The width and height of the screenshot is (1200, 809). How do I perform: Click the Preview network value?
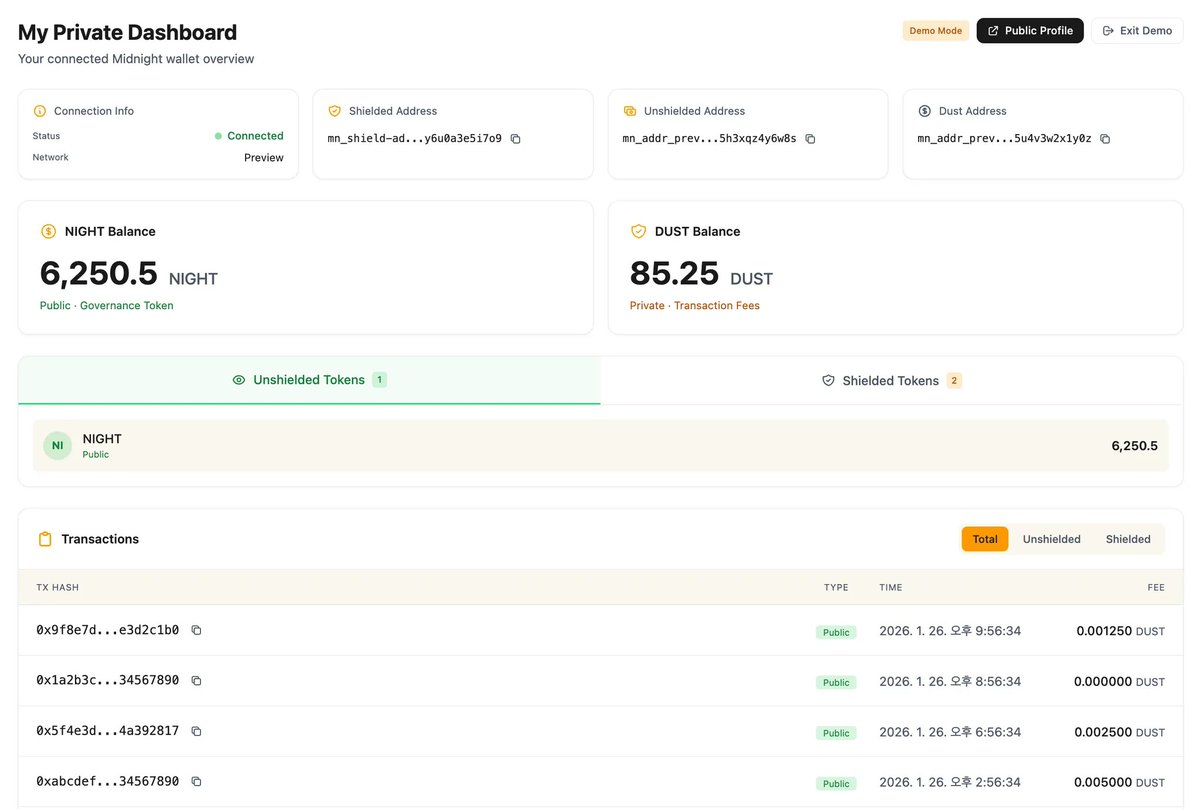click(264, 158)
